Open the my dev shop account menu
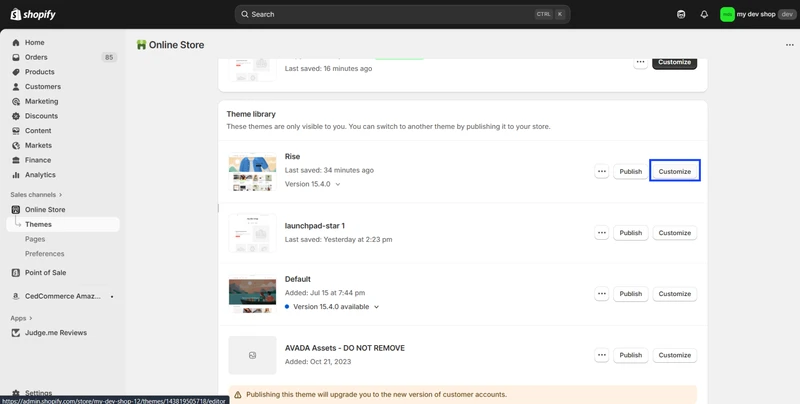 (x=758, y=14)
